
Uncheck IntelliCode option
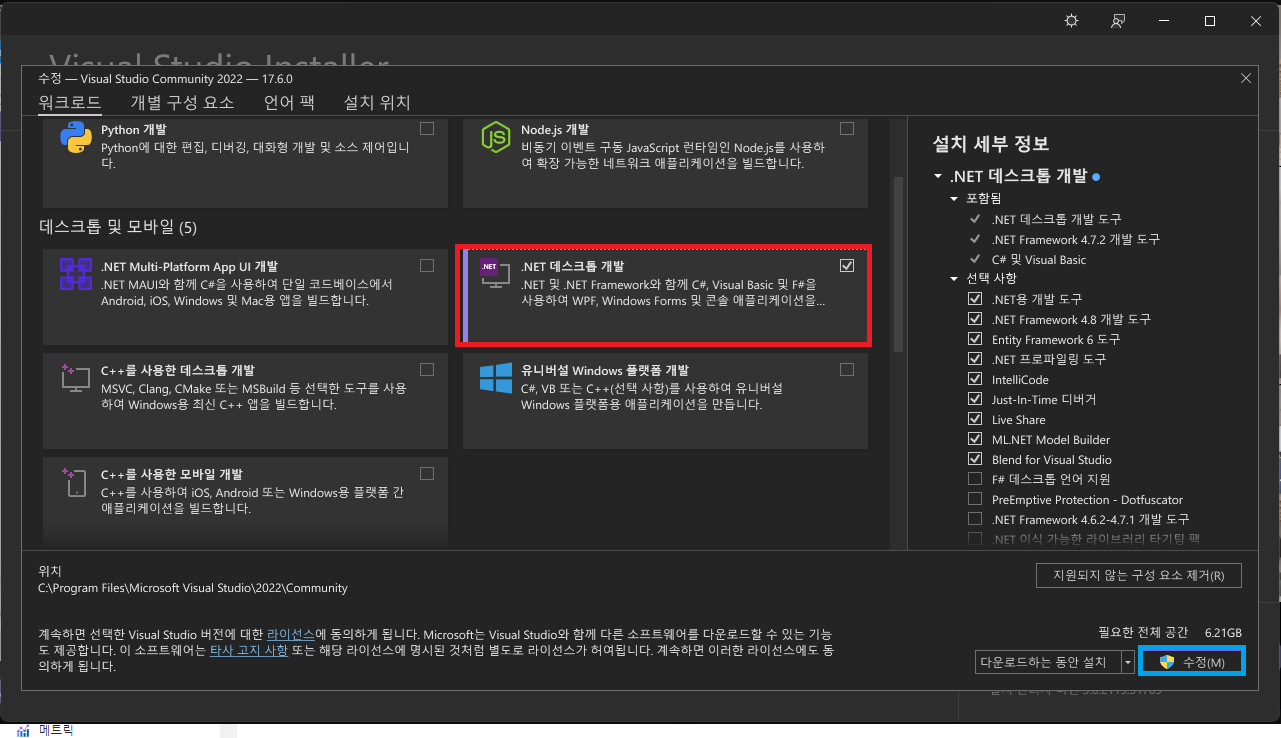point(975,379)
